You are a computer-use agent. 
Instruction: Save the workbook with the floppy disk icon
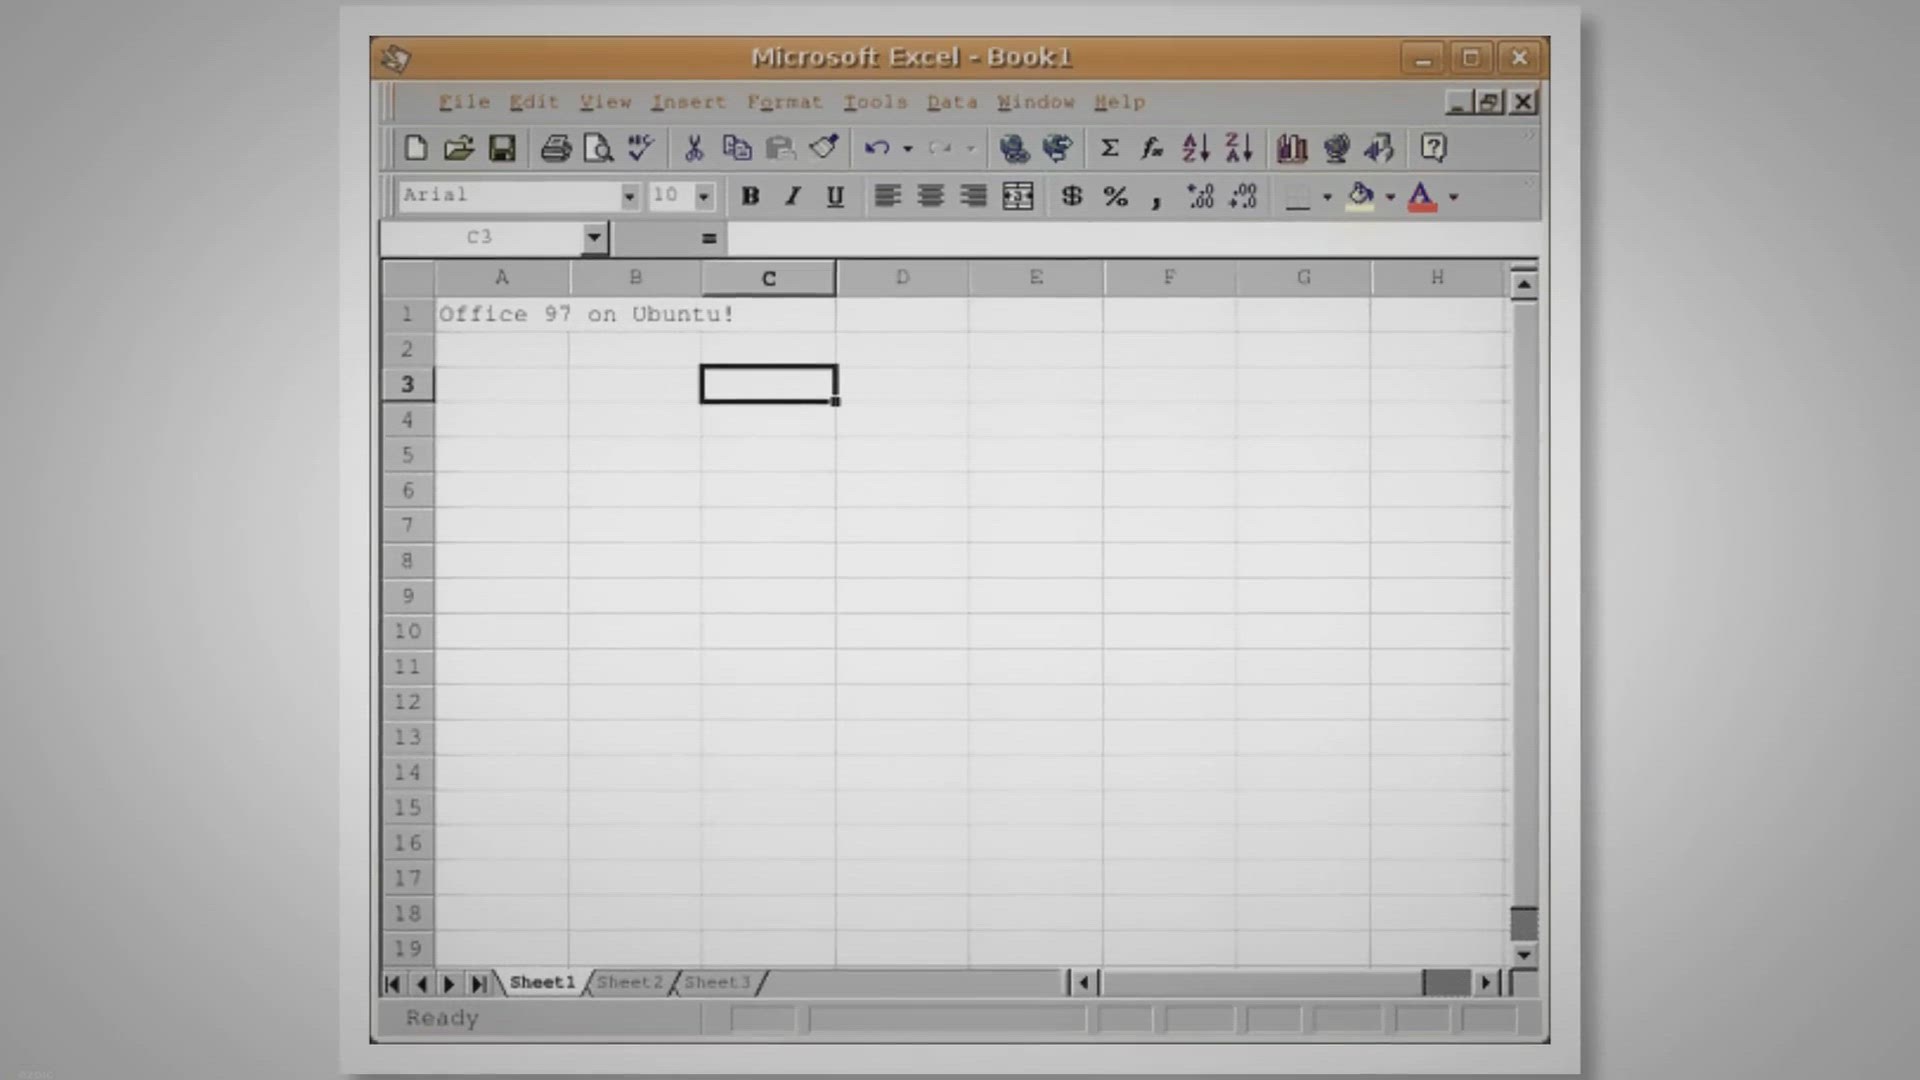(x=502, y=148)
